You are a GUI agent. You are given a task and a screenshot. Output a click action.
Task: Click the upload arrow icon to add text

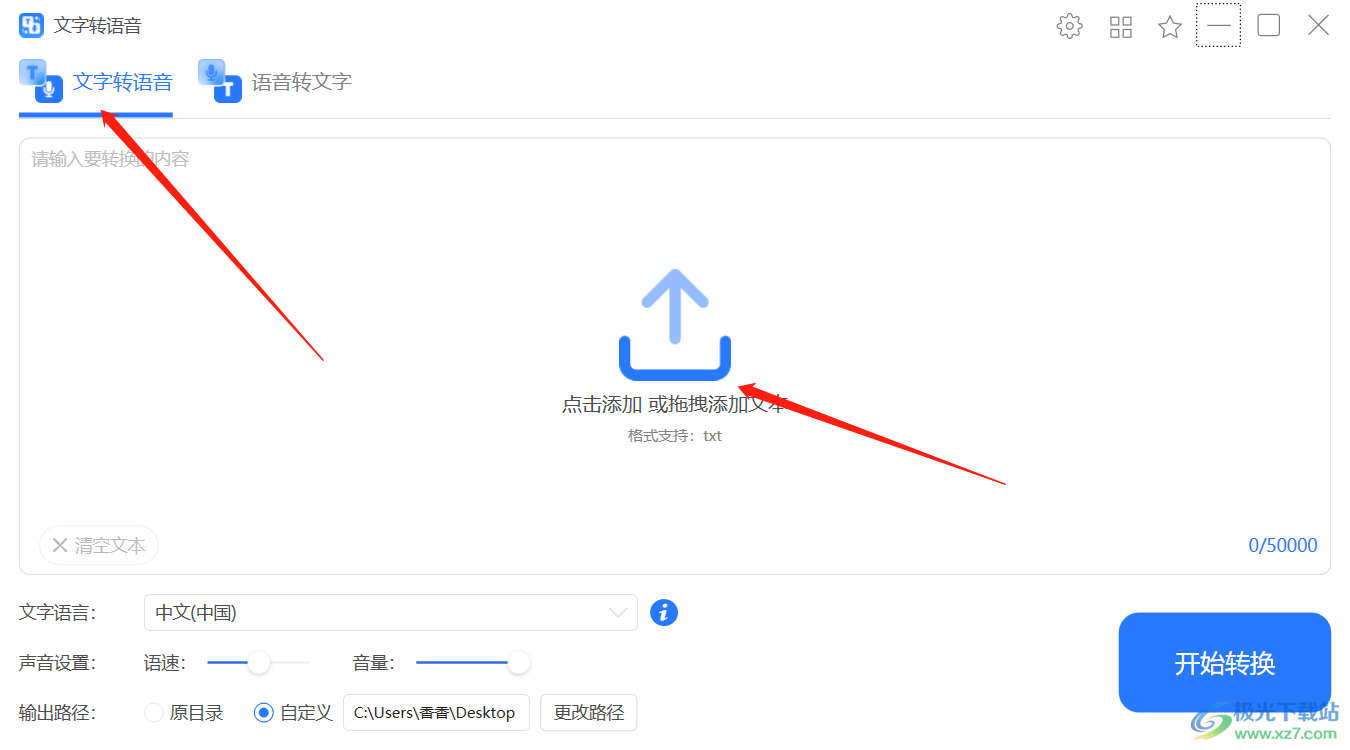[675, 324]
